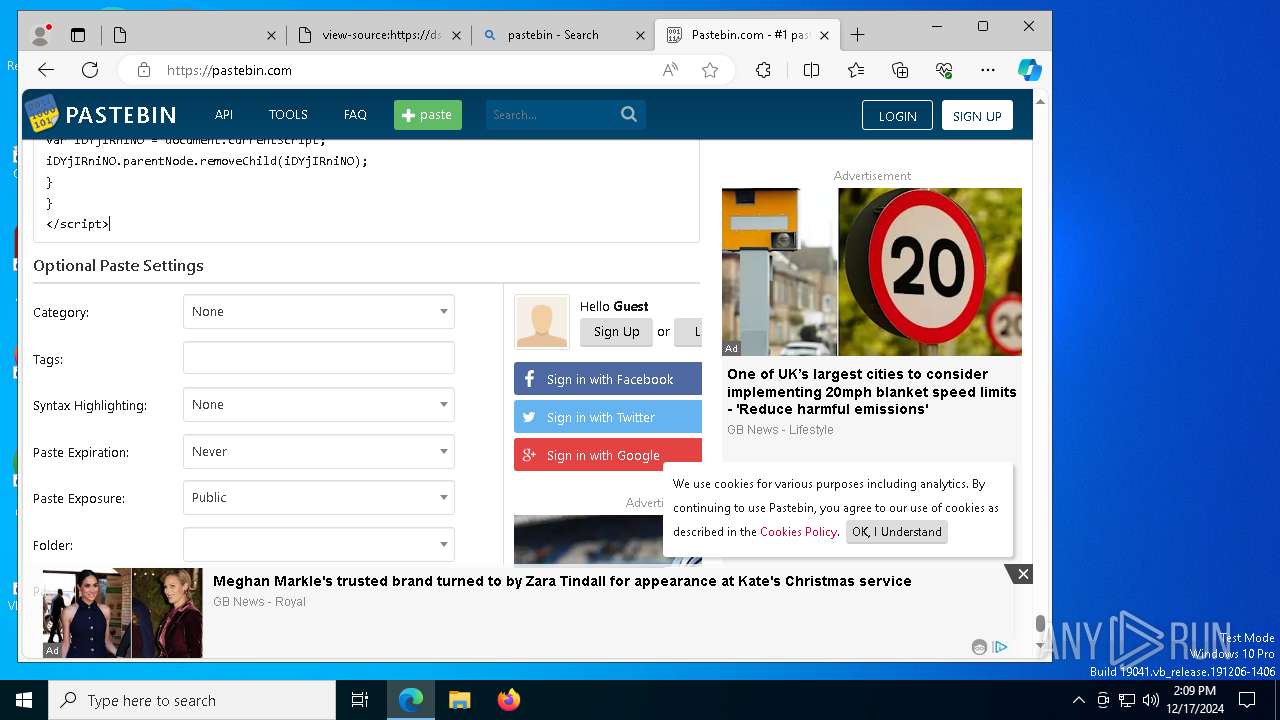Screen dimensions: 1280x720
Task: Open the Edge profile icon
Action: click(x=41, y=35)
